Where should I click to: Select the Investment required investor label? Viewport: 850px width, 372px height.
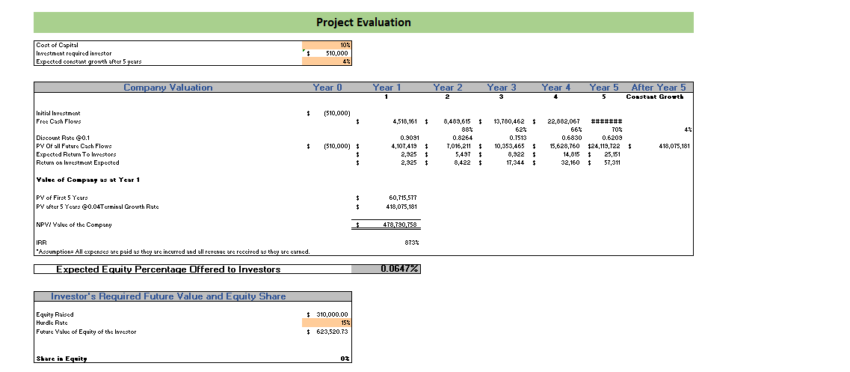click(74, 53)
